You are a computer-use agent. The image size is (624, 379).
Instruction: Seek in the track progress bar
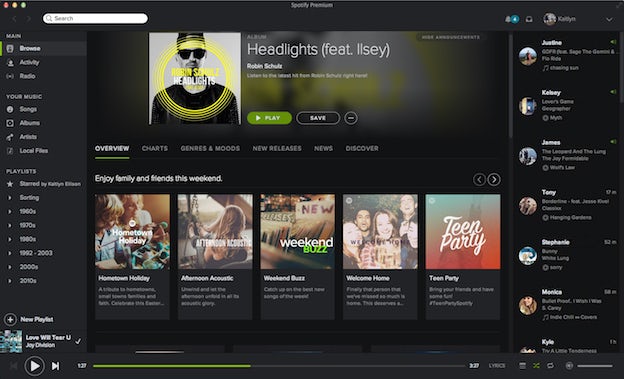(x=279, y=366)
